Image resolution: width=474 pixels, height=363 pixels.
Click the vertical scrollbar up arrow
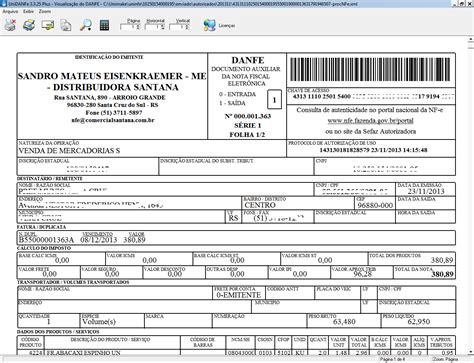click(471, 39)
